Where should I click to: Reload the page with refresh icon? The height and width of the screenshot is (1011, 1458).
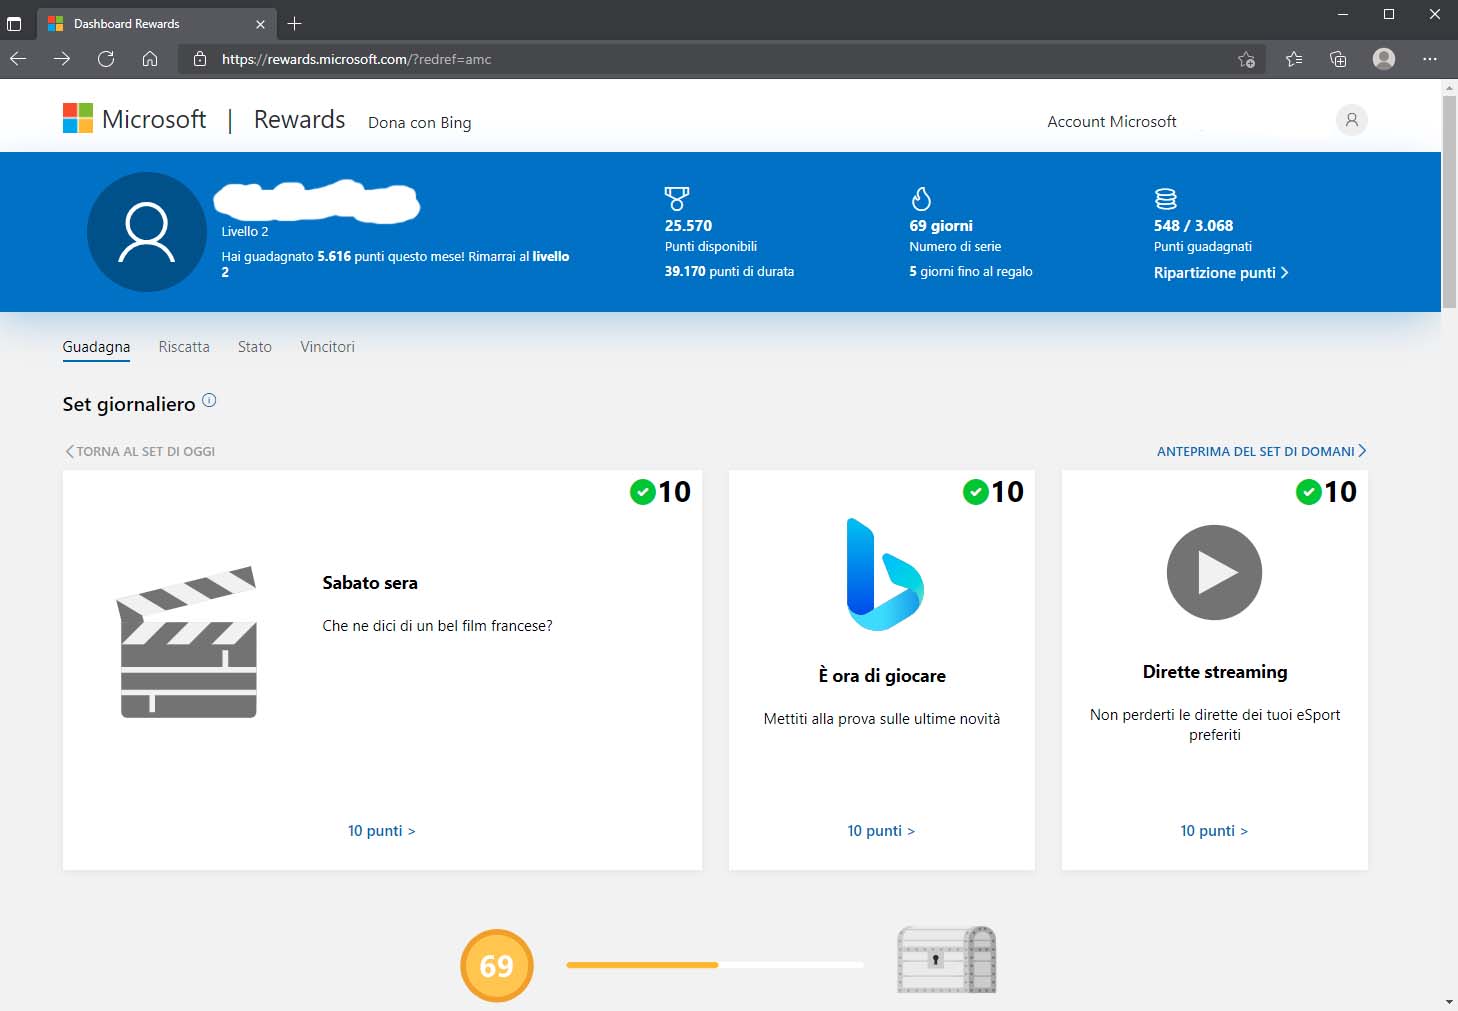tap(106, 59)
